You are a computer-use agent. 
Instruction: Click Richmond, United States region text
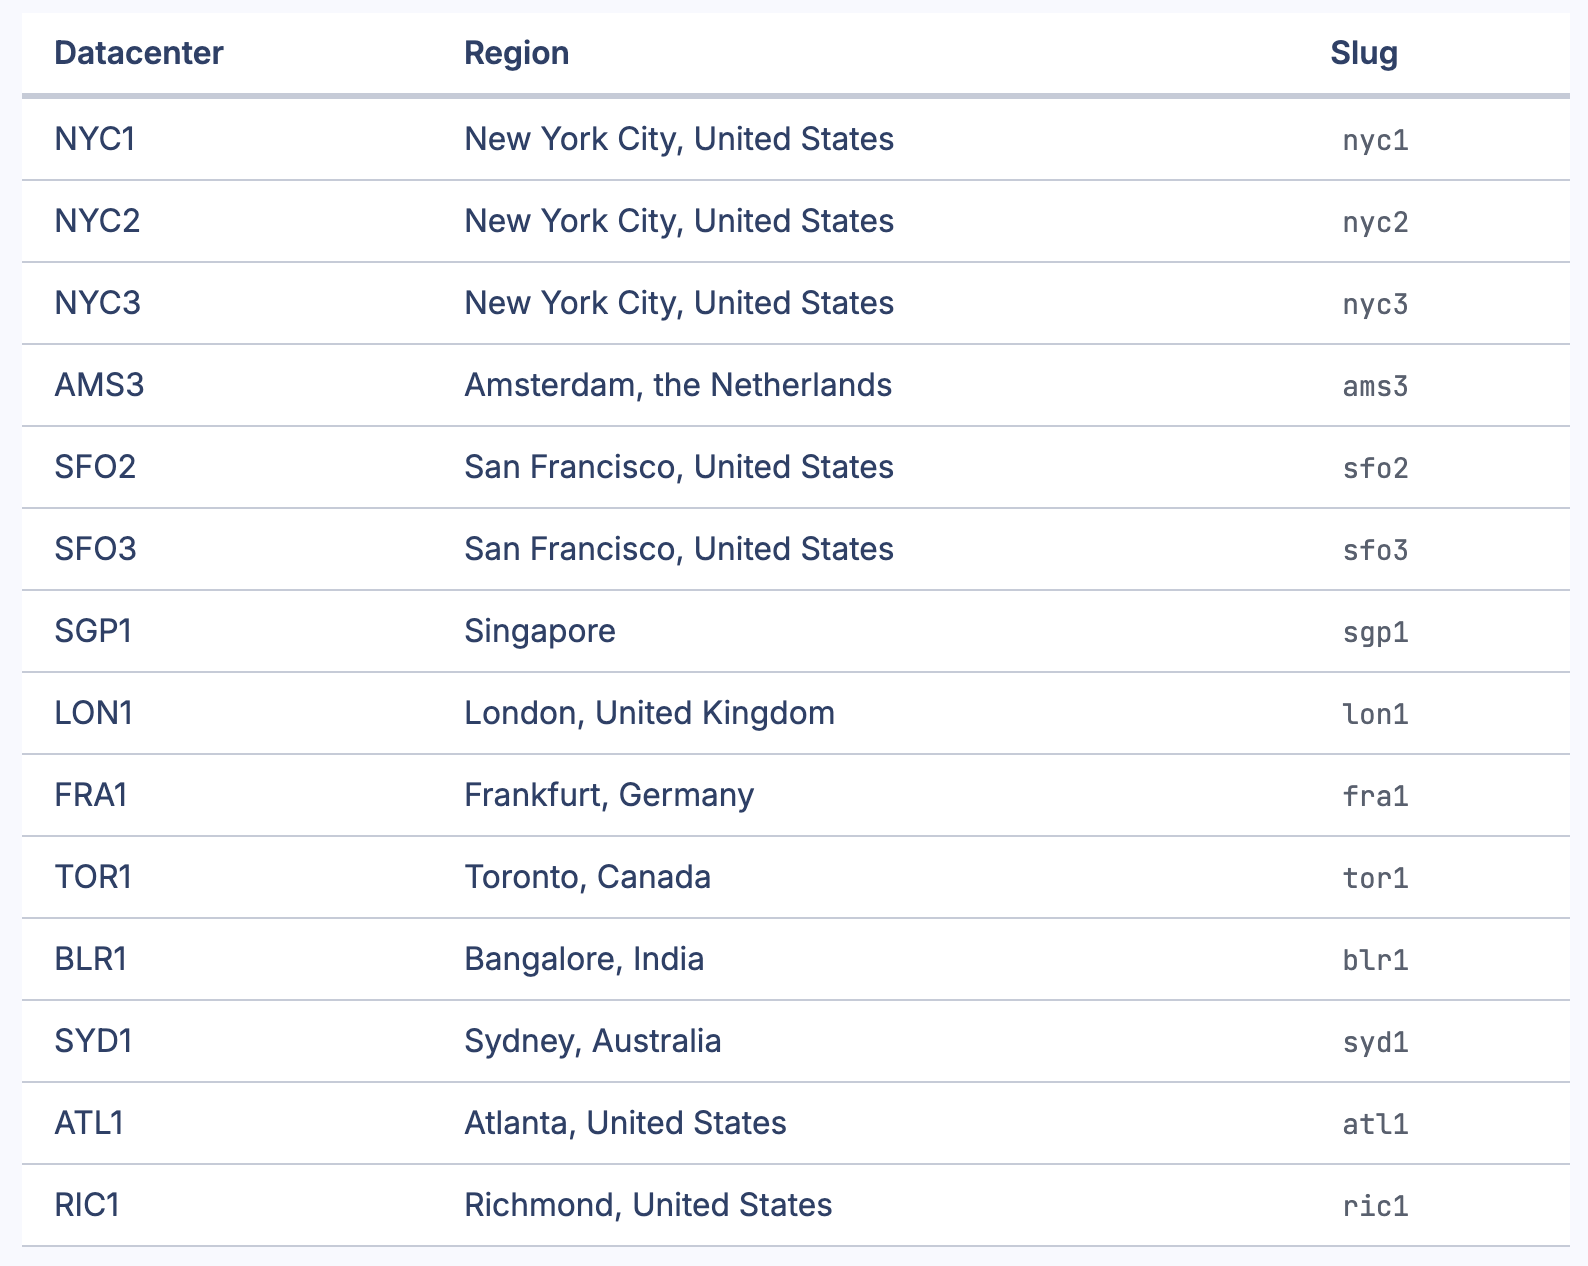[648, 1205]
